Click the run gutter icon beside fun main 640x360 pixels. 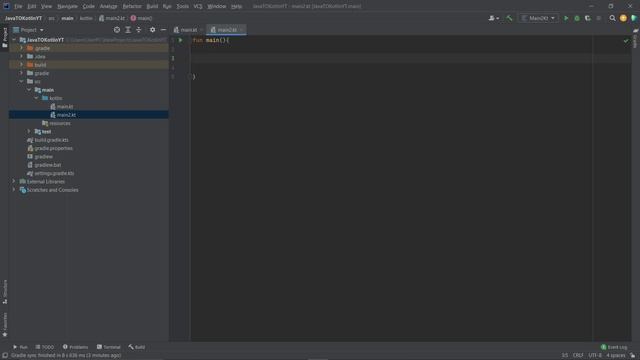(x=180, y=40)
